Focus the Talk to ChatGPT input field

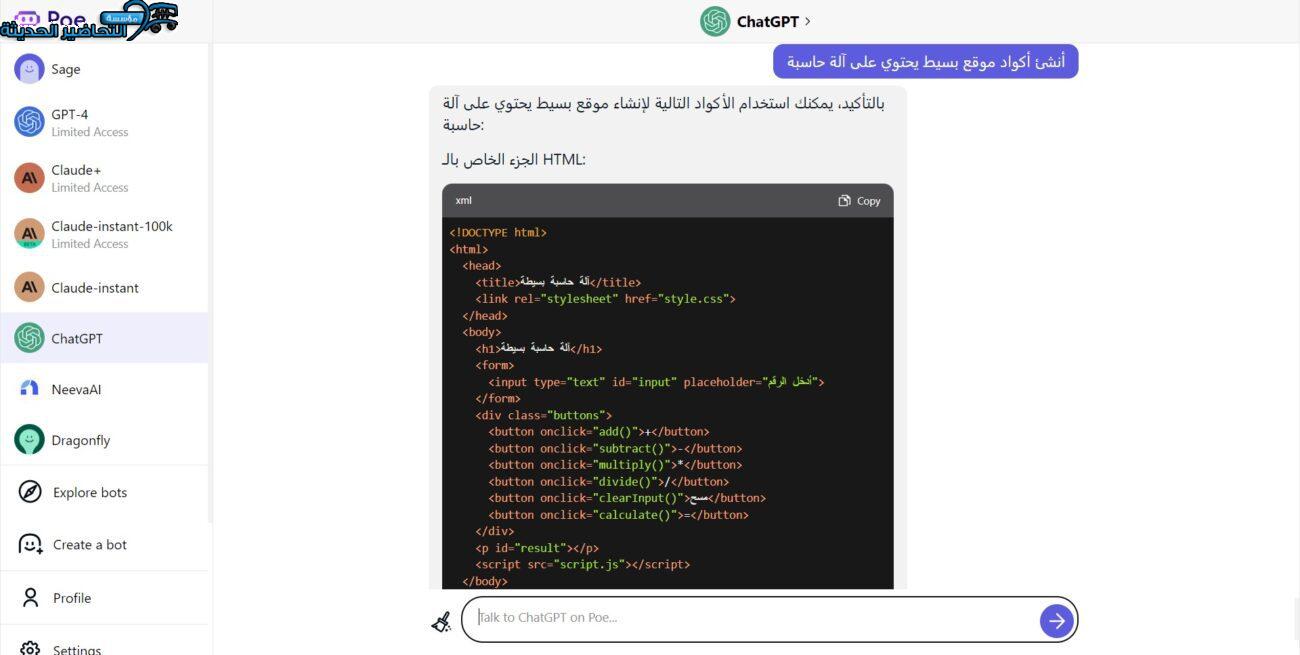tap(755, 618)
